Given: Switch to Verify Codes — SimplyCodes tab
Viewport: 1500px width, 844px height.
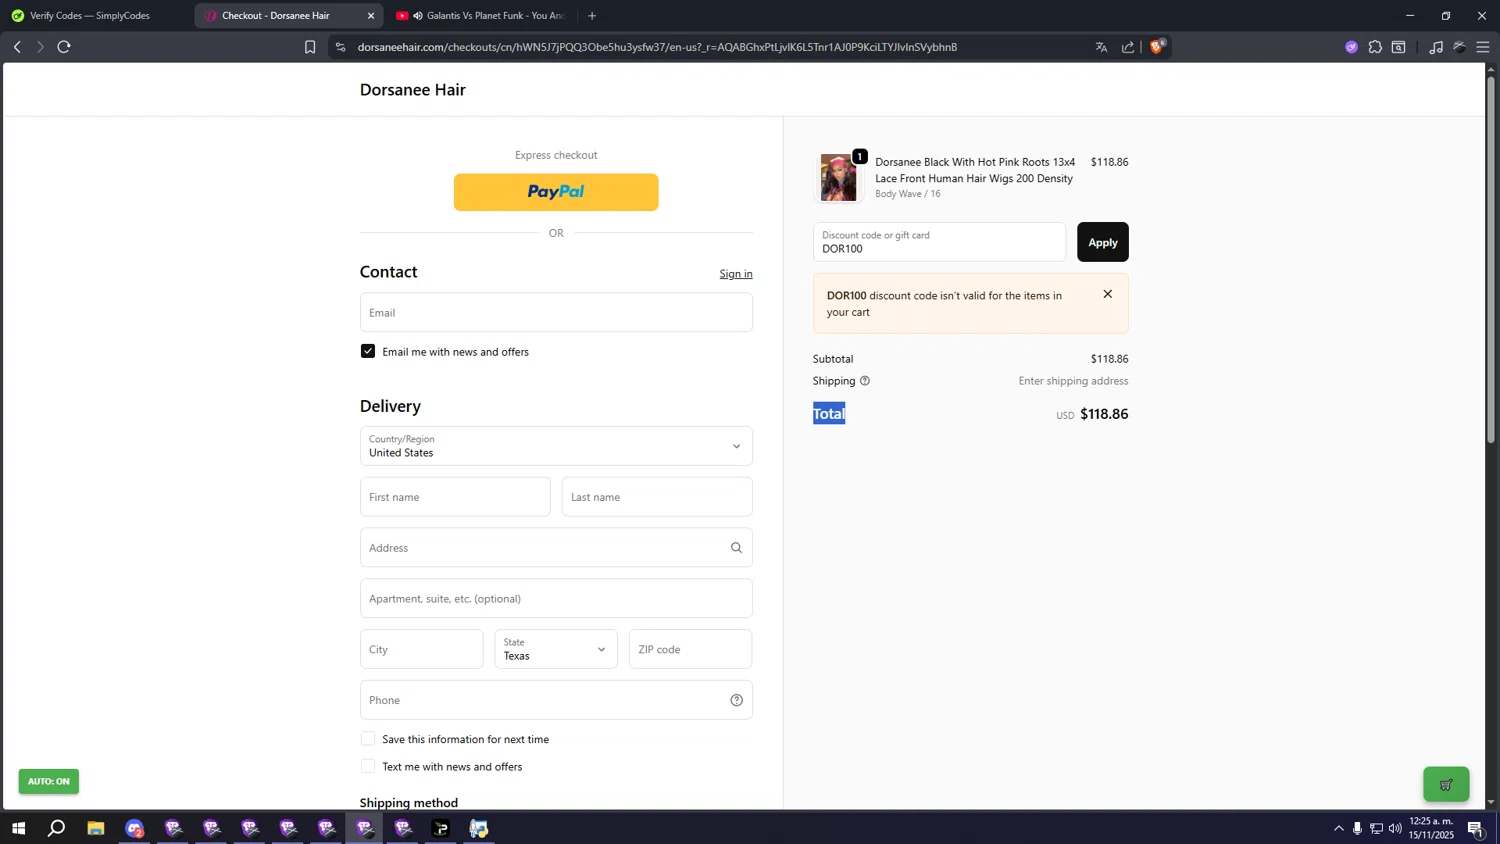Looking at the screenshot, I should 97,16.
